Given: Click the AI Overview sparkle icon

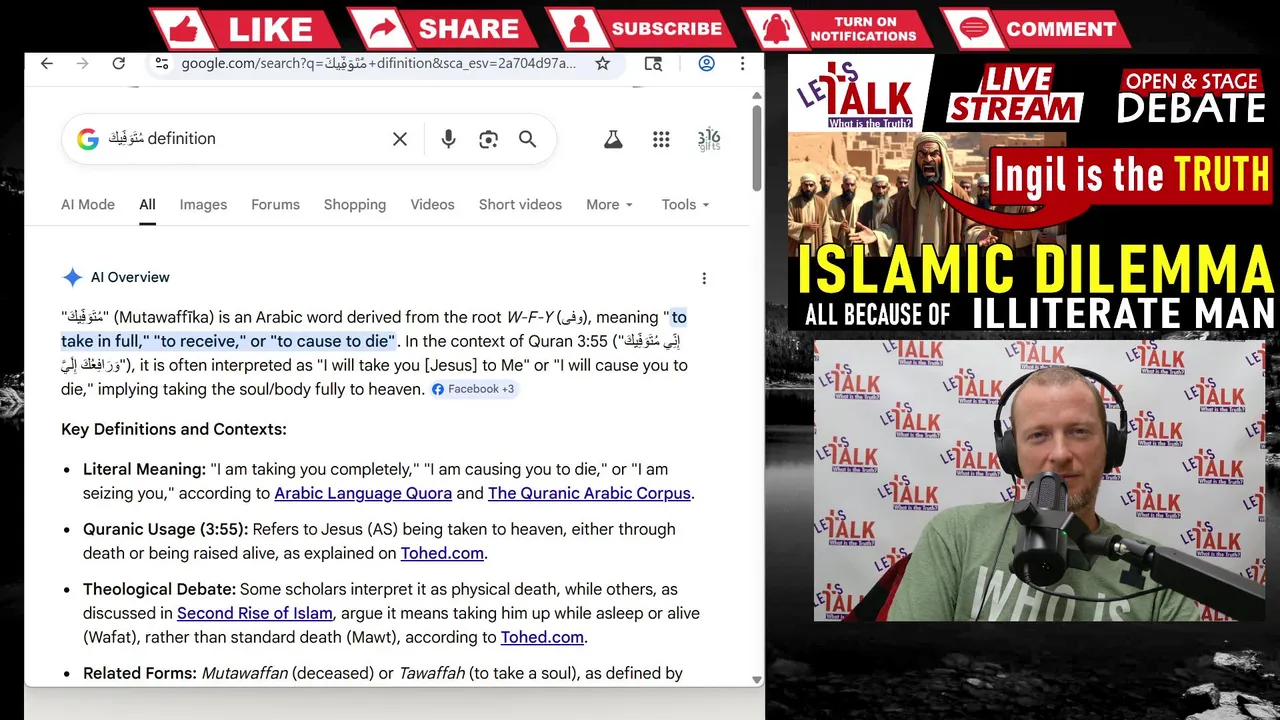Looking at the screenshot, I should coord(72,278).
